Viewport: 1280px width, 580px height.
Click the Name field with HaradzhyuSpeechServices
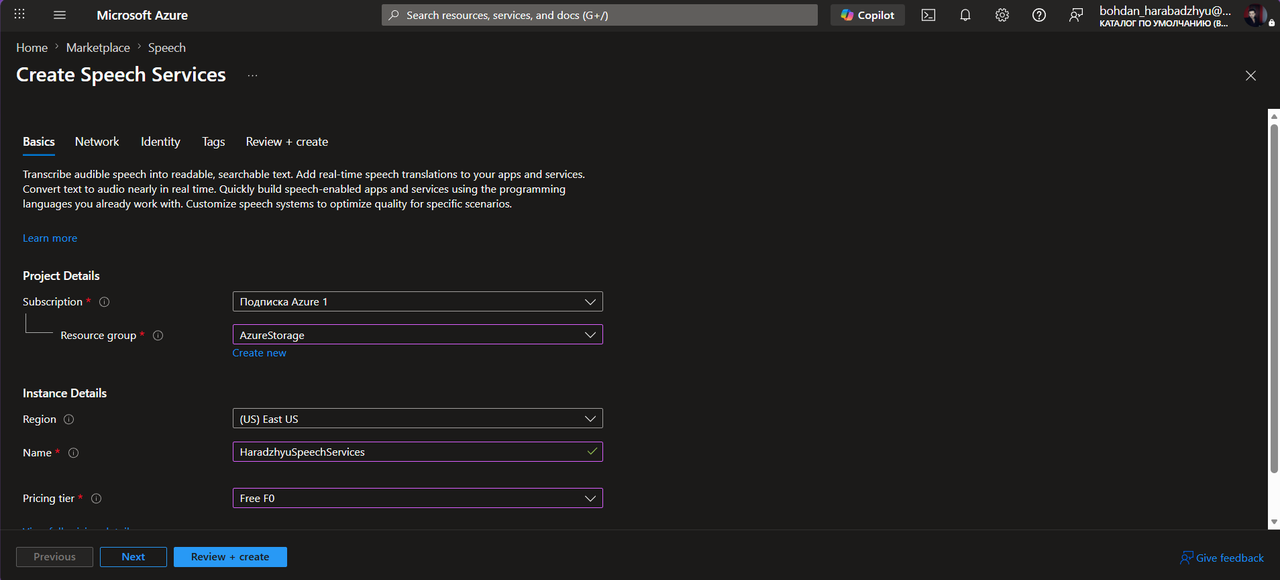point(418,452)
